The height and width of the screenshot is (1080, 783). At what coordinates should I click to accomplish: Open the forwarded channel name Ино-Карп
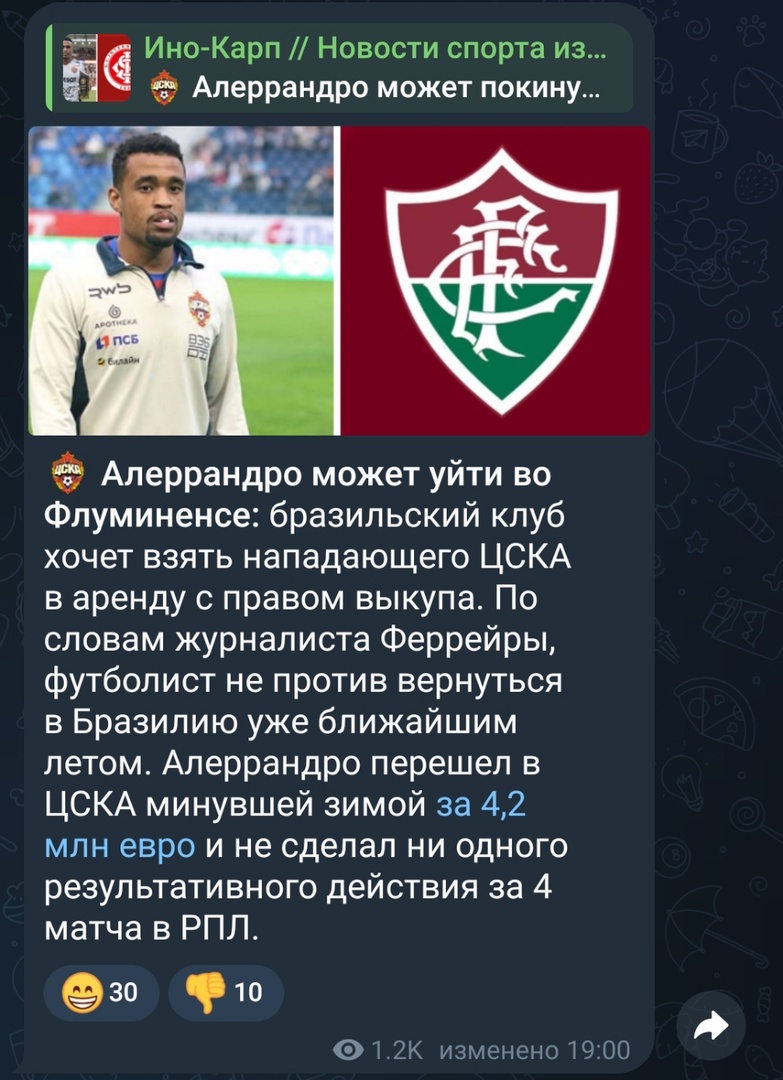click(375, 48)
